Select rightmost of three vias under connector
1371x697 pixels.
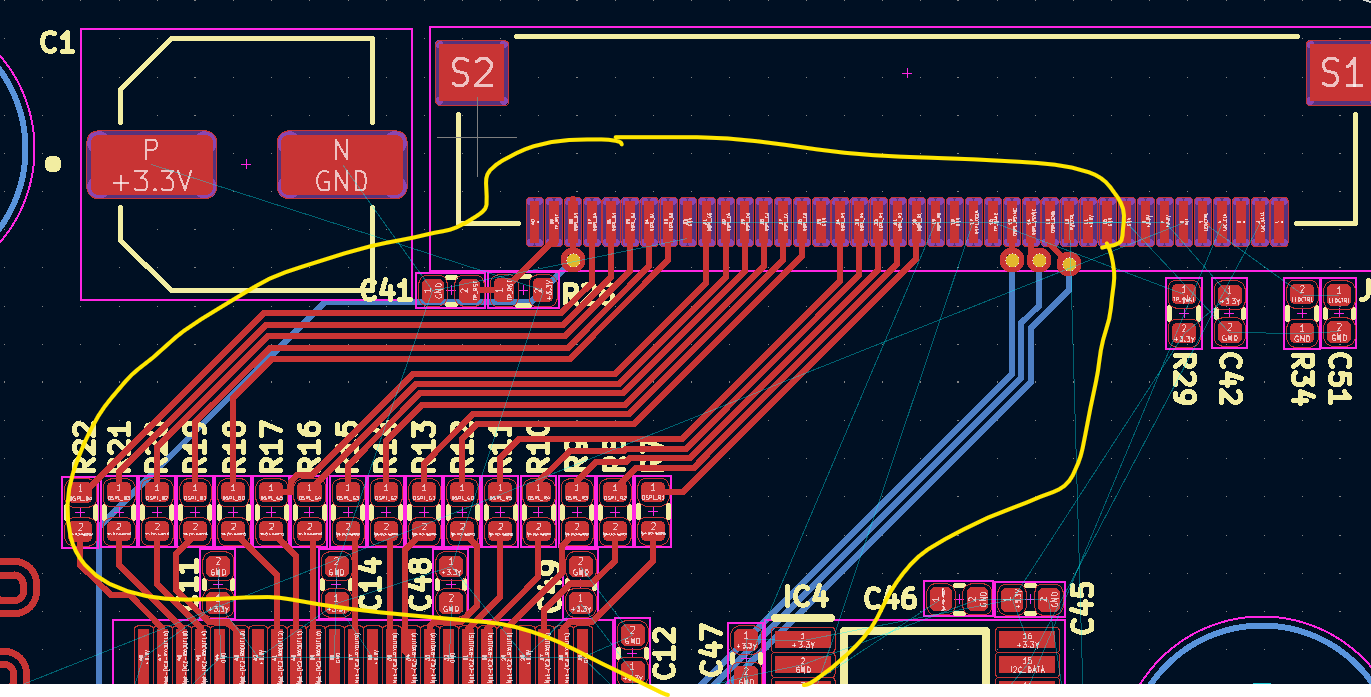[x=1068, y=264]
